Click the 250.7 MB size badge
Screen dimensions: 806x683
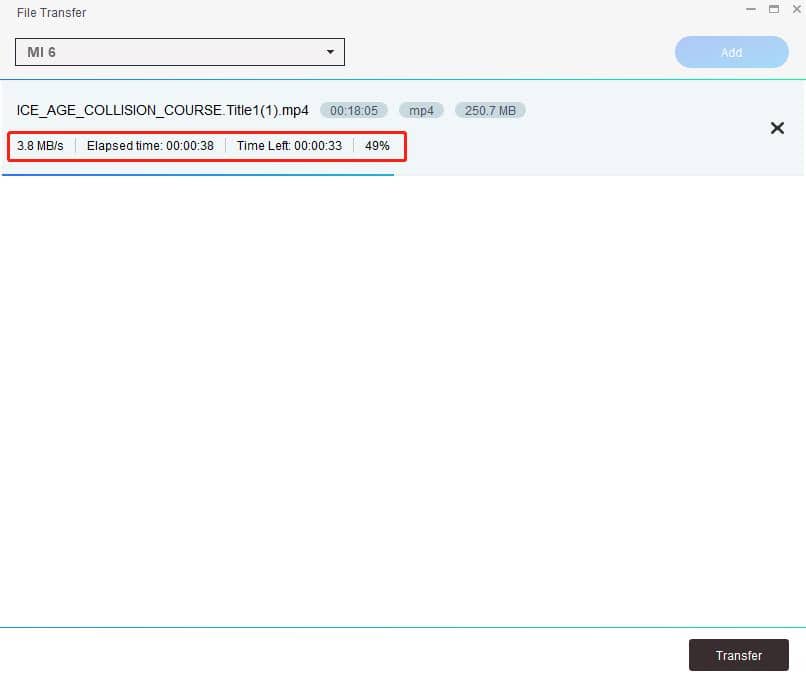click(x=490, y=110)
